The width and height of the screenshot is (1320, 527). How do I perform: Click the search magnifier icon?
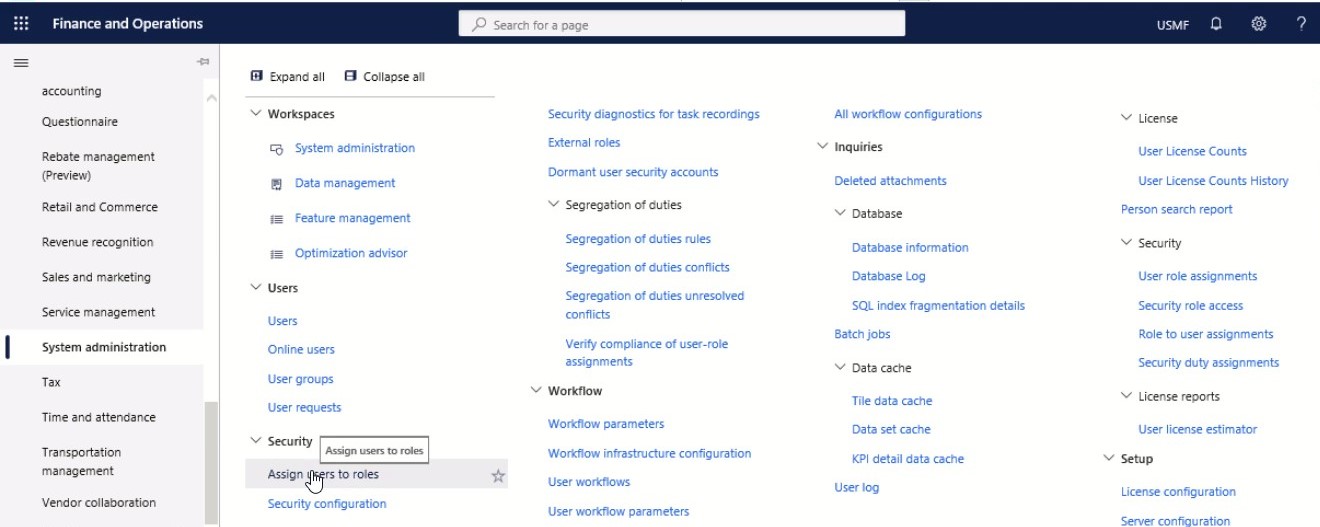479,24
